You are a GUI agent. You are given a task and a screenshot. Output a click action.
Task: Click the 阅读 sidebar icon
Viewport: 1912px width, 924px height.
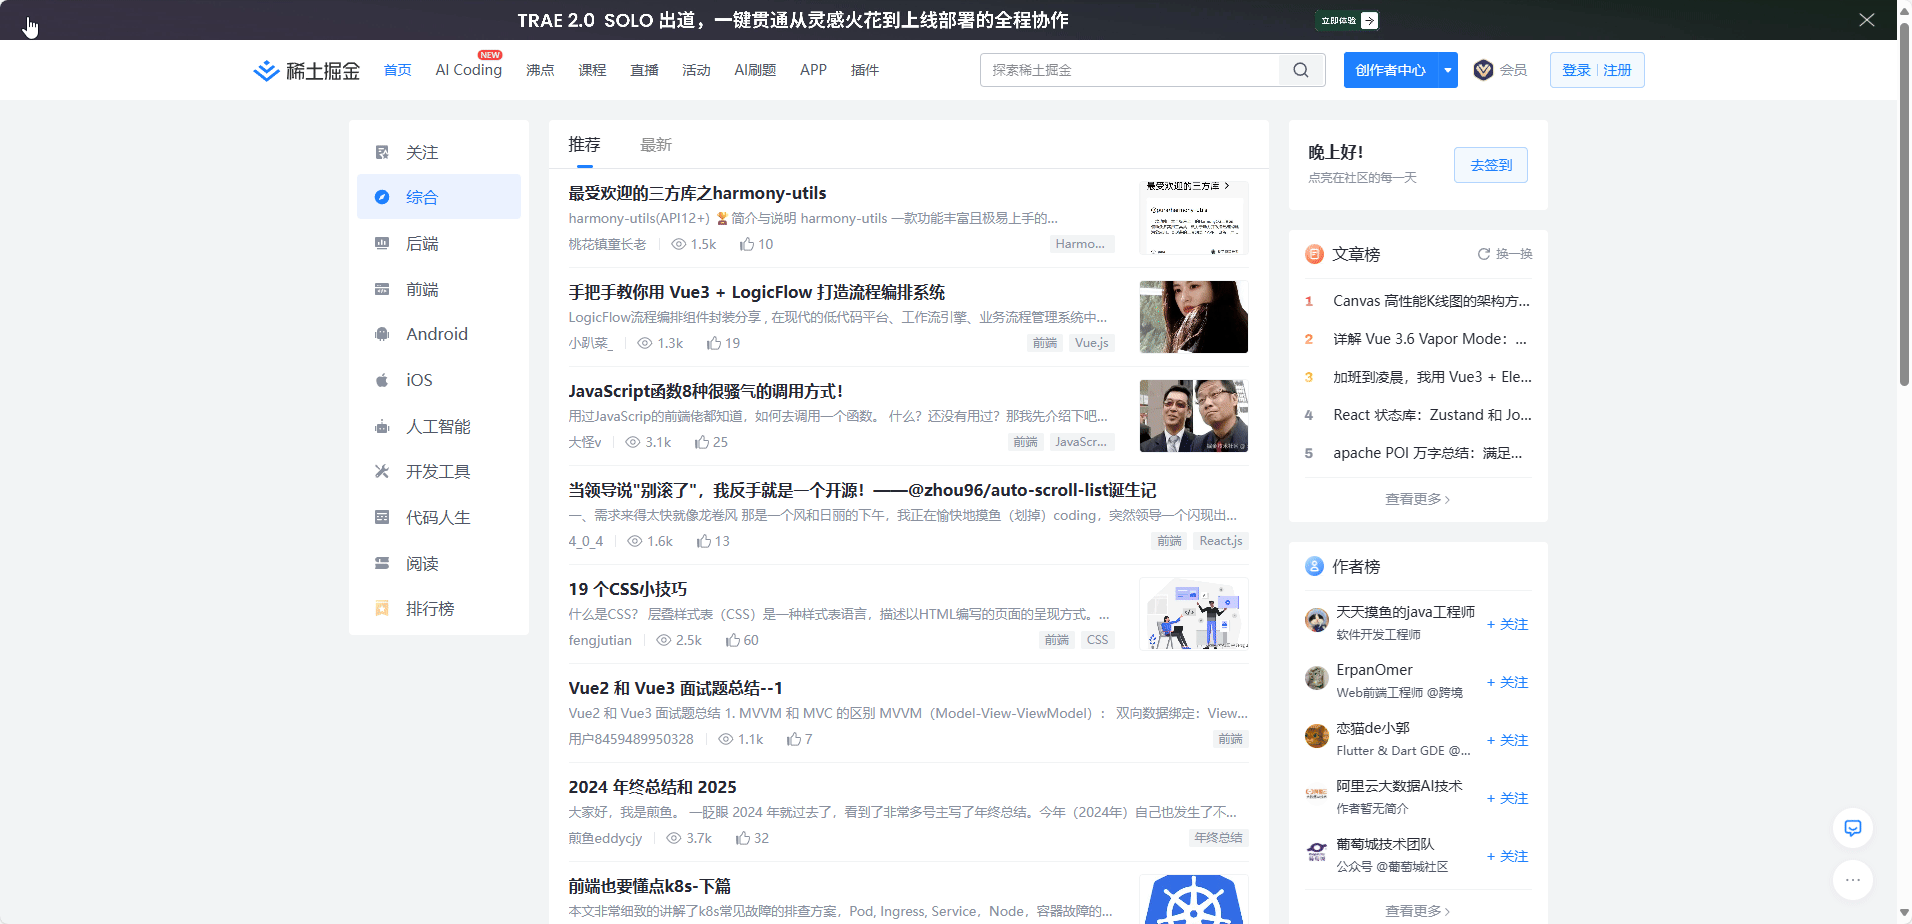tap(382, 563)
